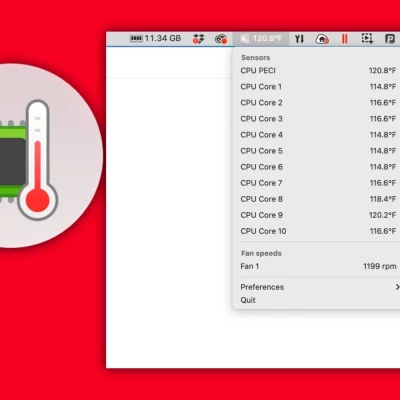Open the Dropbox menu bar icon

click(x=198, y=39)
